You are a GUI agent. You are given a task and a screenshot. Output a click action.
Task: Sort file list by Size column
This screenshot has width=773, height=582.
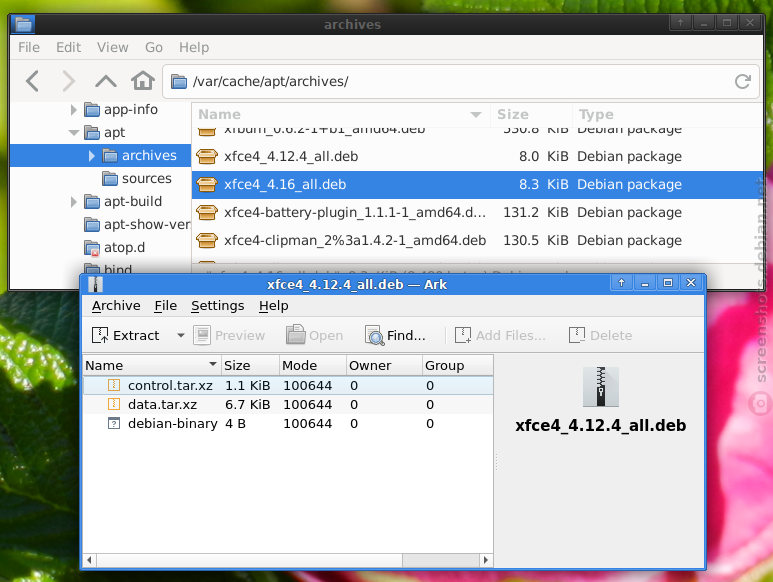tap(531, 114)
